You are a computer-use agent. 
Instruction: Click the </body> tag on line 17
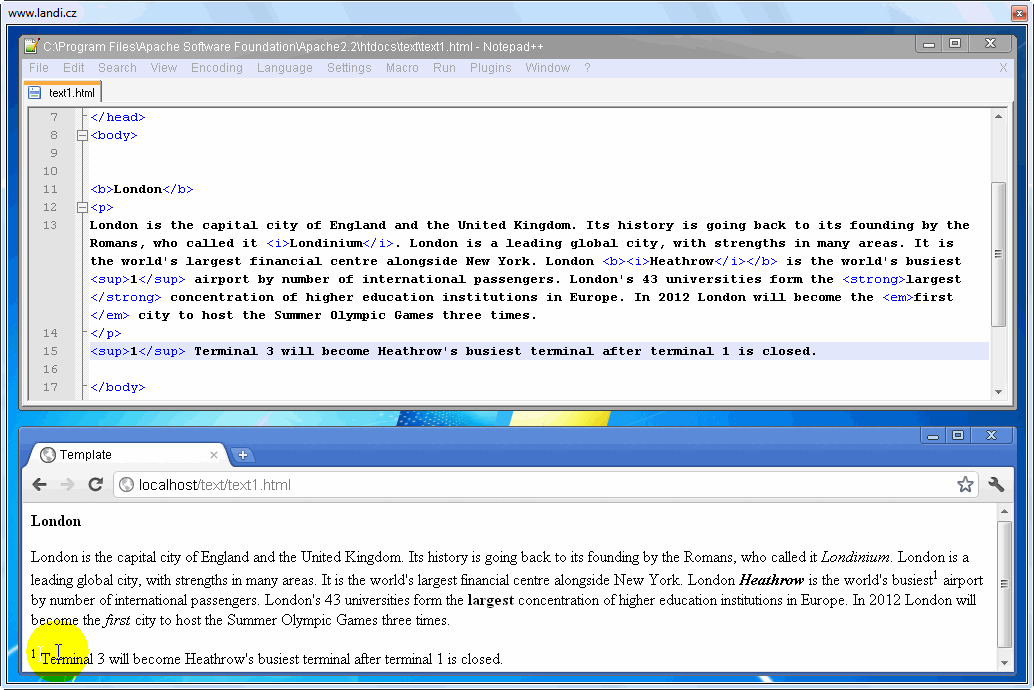click(x=117, y=387)
